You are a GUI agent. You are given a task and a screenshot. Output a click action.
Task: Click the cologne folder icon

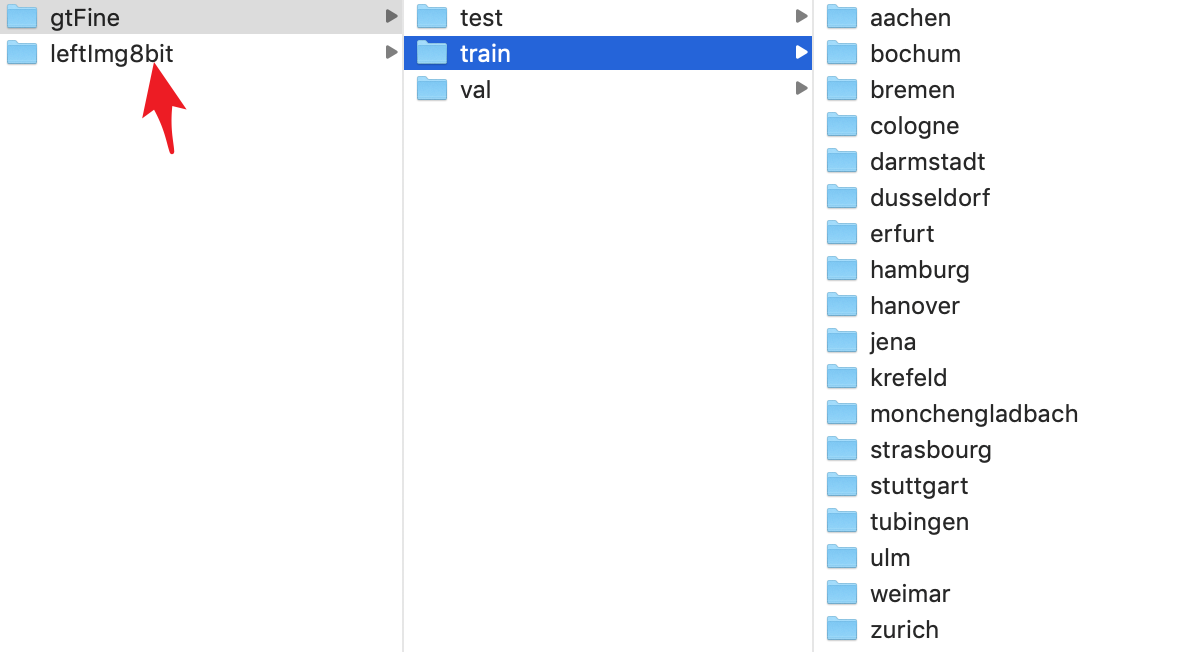pyautogui.click(x=842, y=124)
